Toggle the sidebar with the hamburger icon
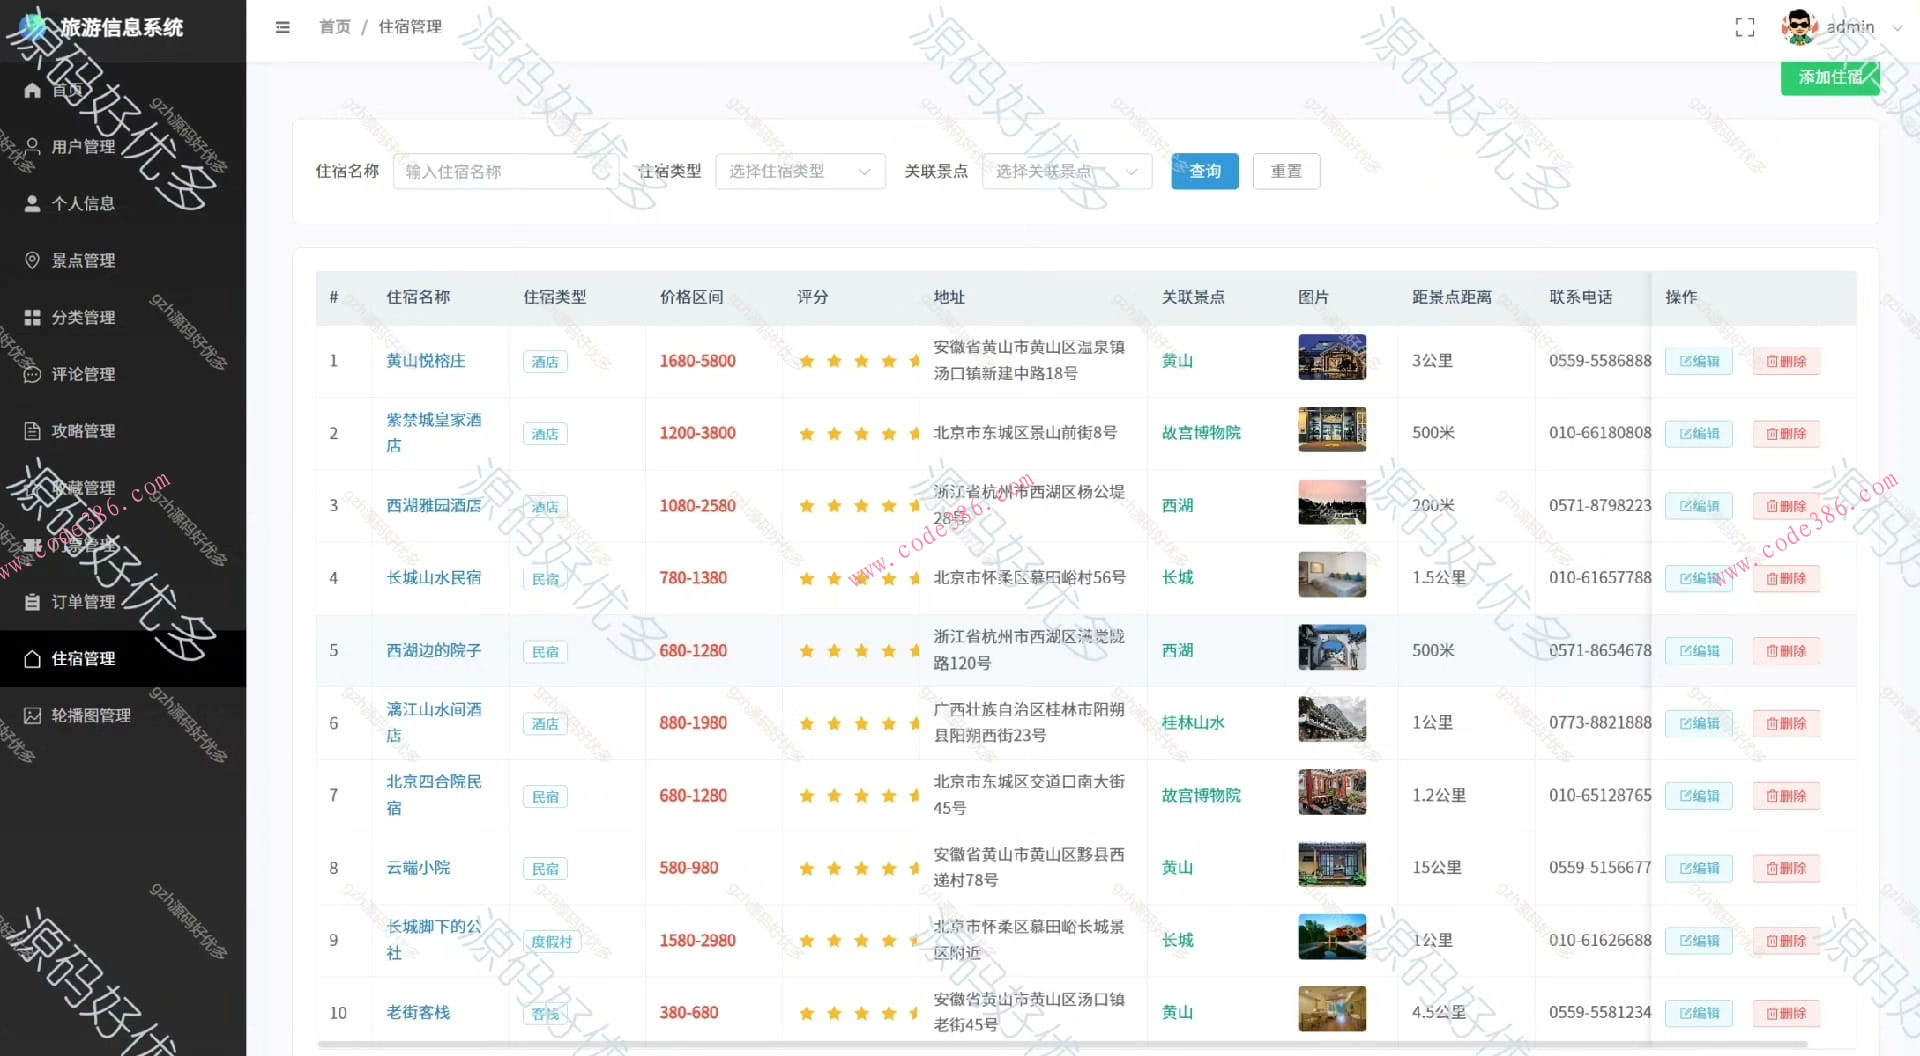This screenshot has width=1920, height=1056. (x=283, y=27)
